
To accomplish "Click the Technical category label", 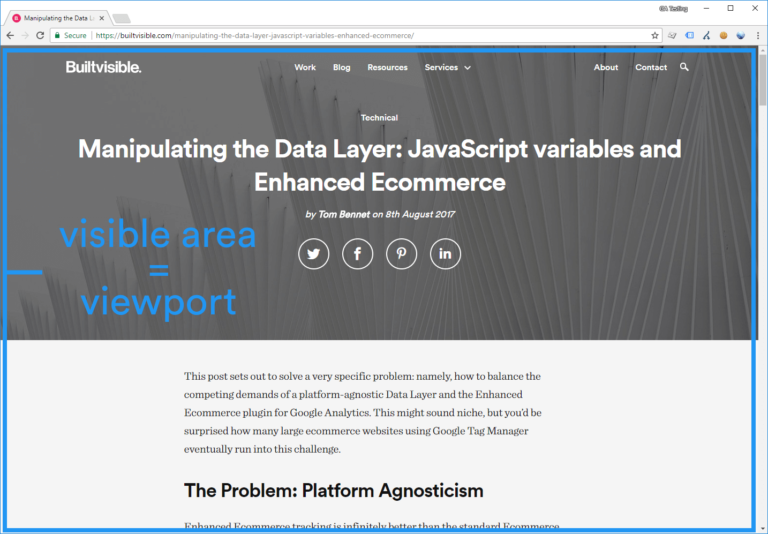I will [x=379, y=118].
